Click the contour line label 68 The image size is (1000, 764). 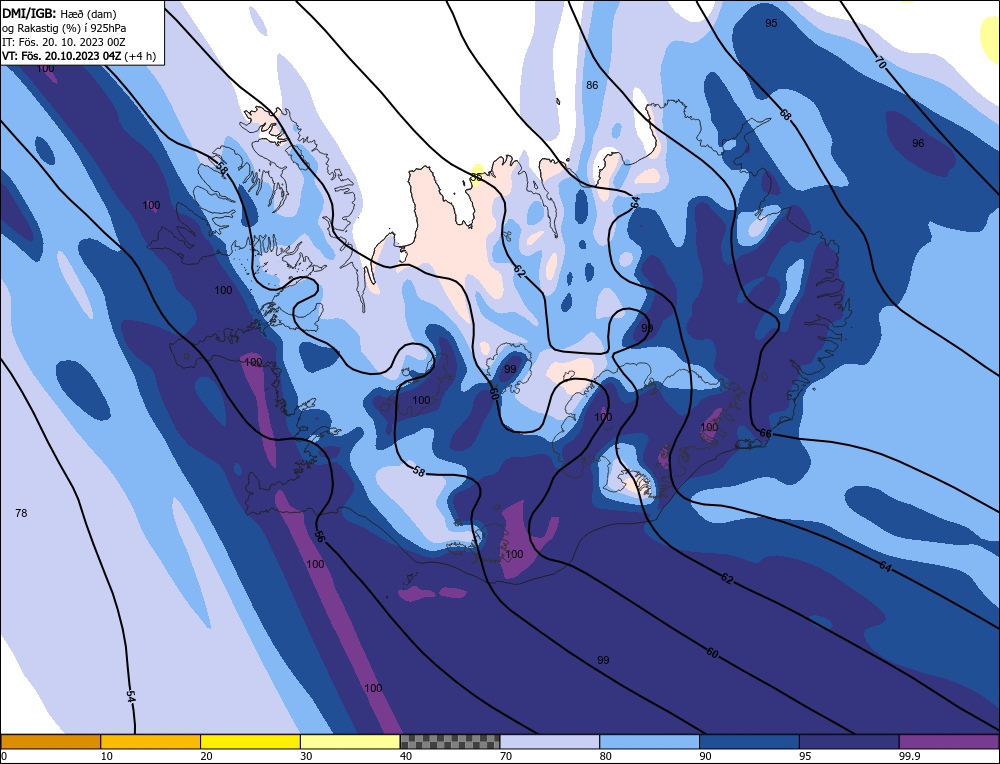pyautogui.click(x=785, y=115)
